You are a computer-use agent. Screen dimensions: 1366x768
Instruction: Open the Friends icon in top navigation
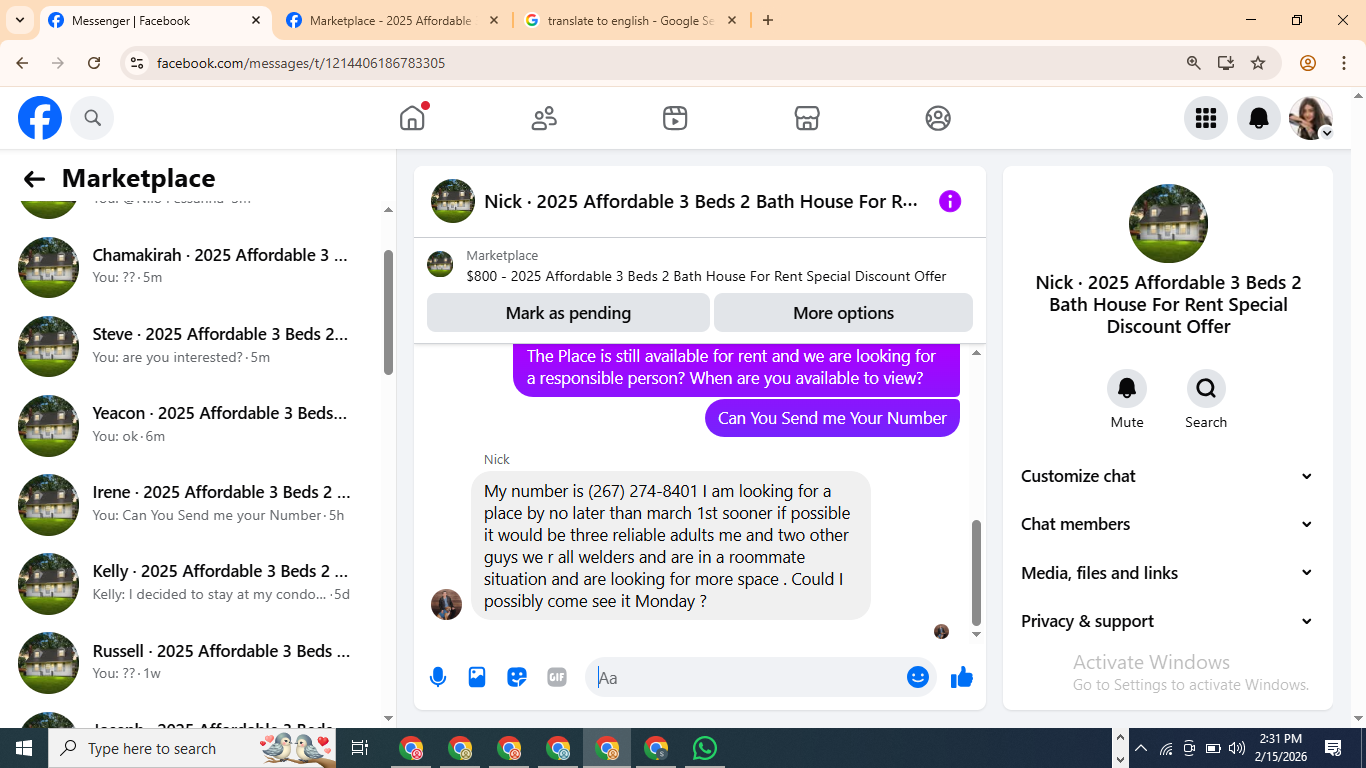(x=544, y=118)
